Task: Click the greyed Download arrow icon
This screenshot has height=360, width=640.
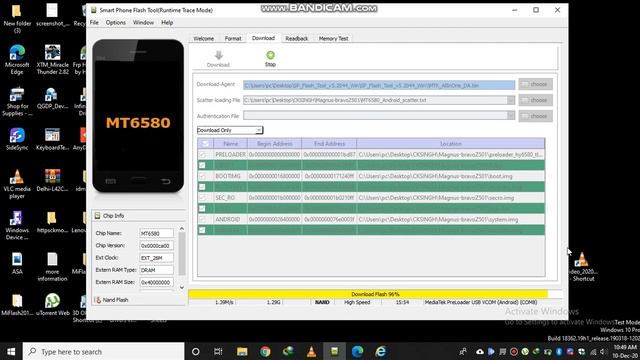Action: pyautogui.click(x=218, y=55)
